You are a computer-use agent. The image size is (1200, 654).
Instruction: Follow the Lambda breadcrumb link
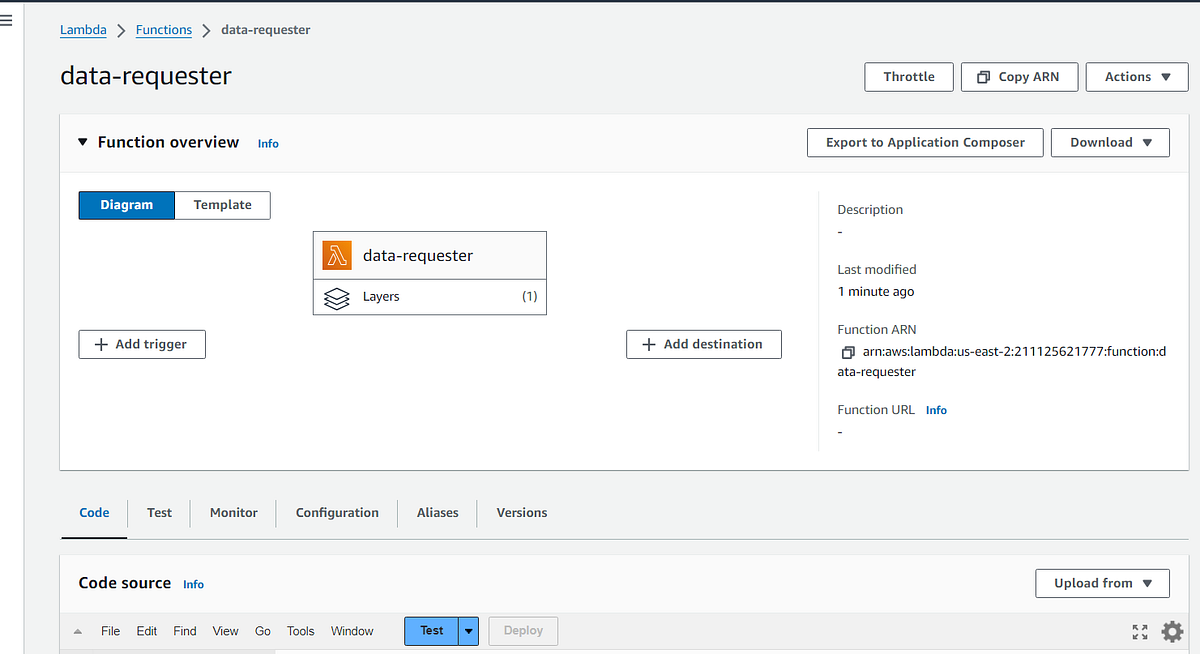83,29
